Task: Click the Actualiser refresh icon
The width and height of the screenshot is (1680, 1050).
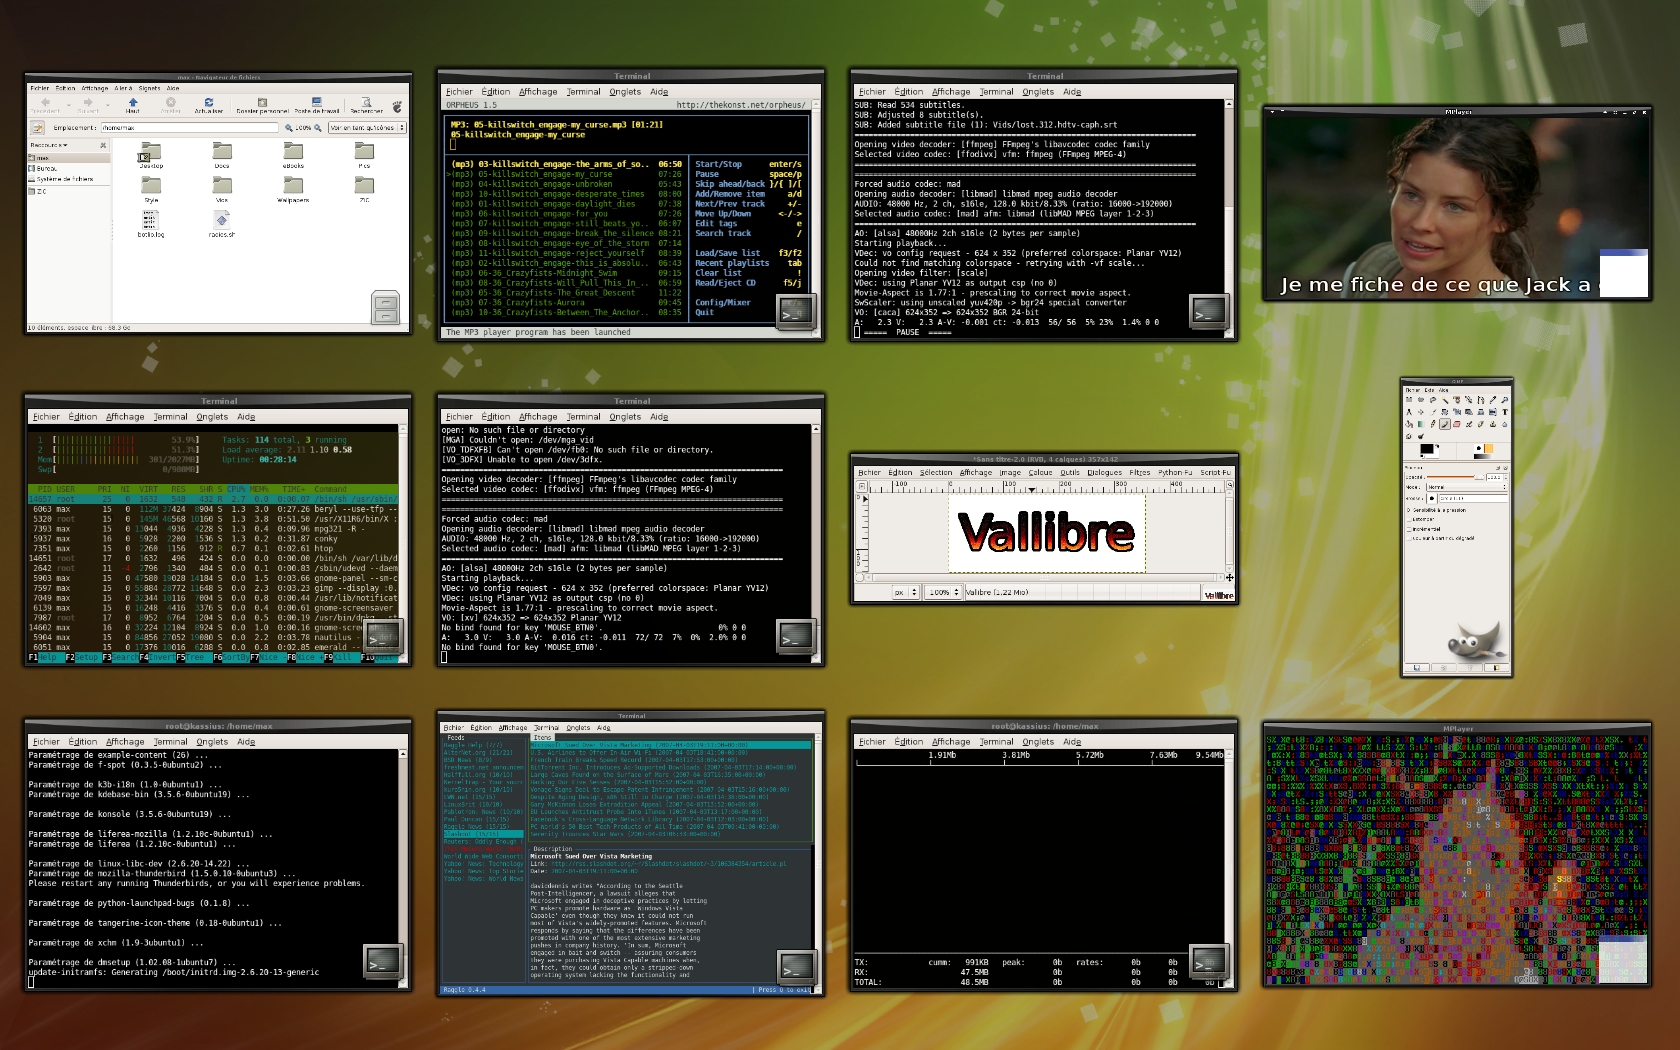Action: (x=208, y=103)
